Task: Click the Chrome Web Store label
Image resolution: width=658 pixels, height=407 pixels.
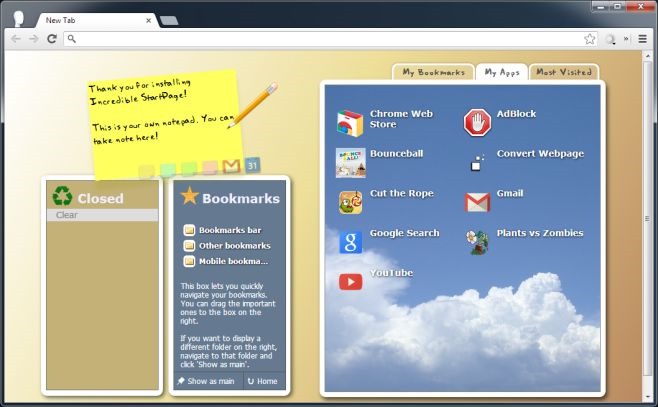Action: (x=401, y=119)
